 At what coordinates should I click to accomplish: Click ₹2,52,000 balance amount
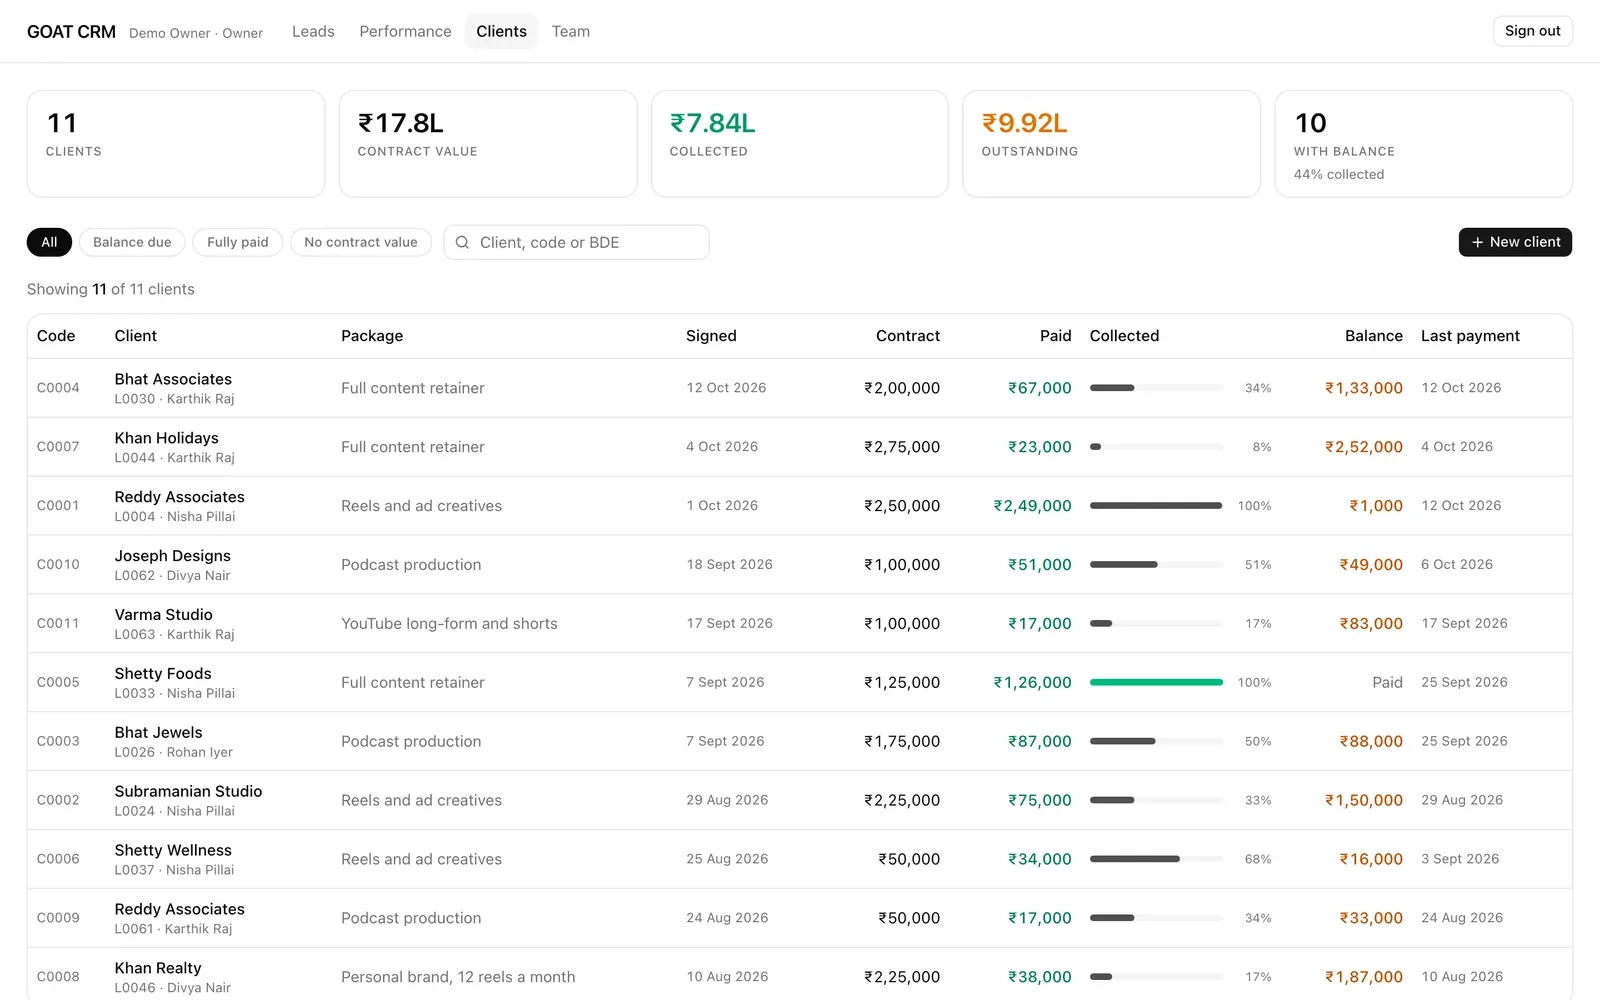point(1364,447)
